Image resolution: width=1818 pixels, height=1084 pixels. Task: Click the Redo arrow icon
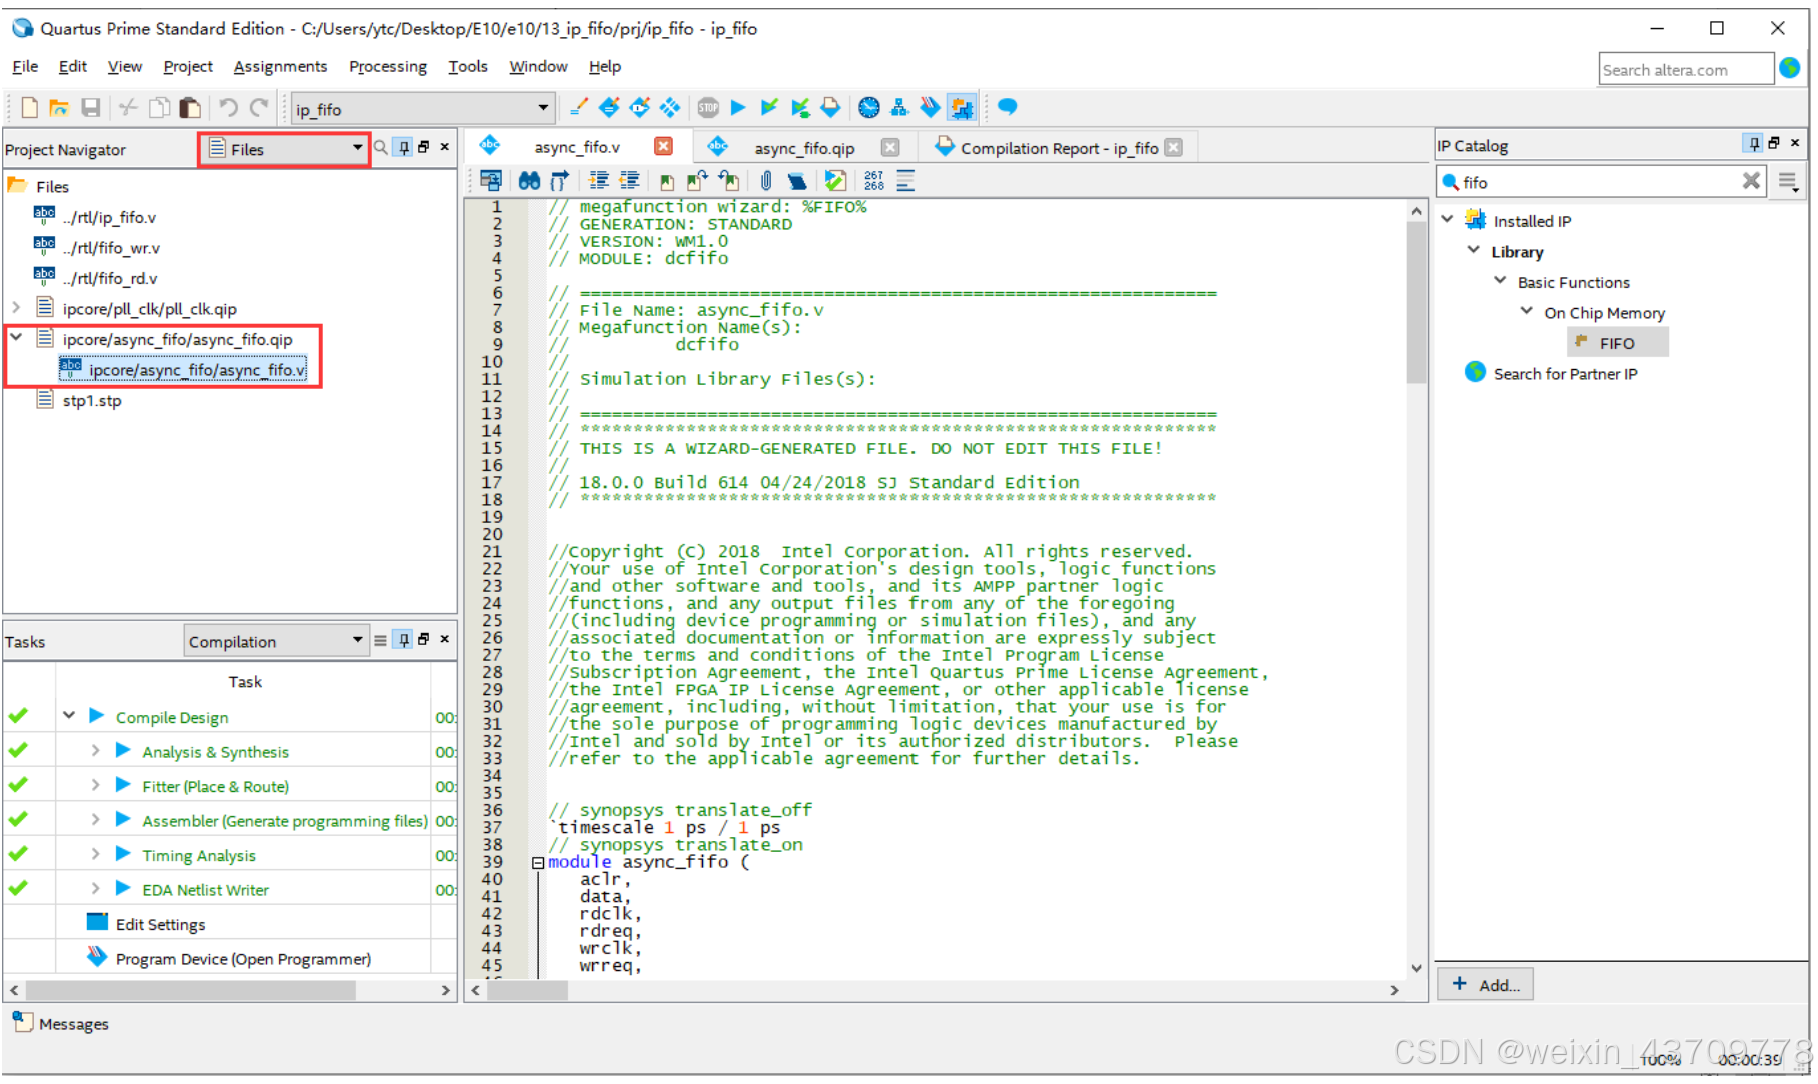pos(259,108)
